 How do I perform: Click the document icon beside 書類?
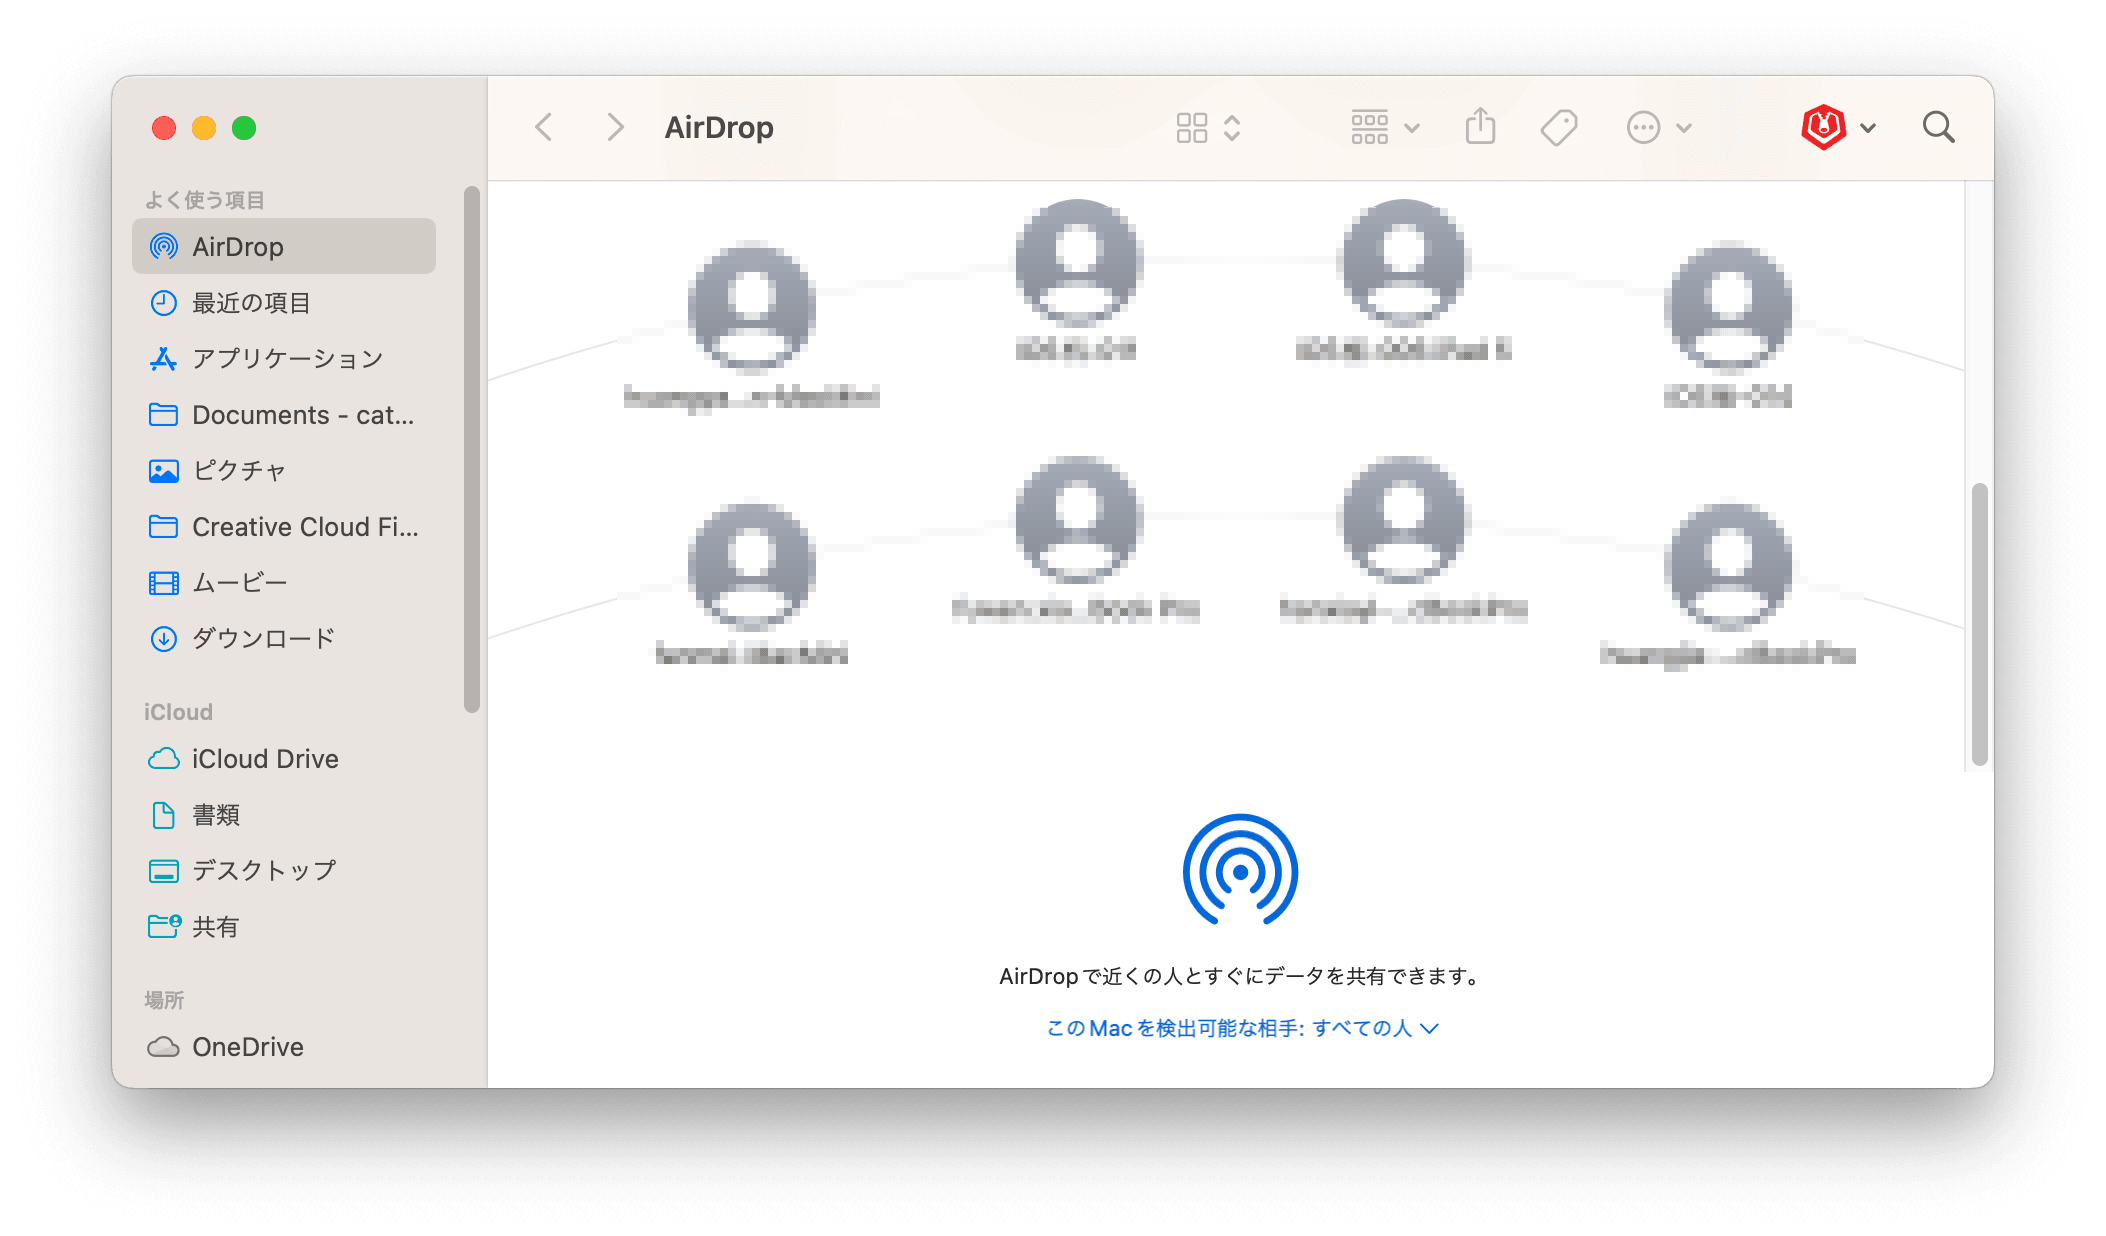click(164, 815)
